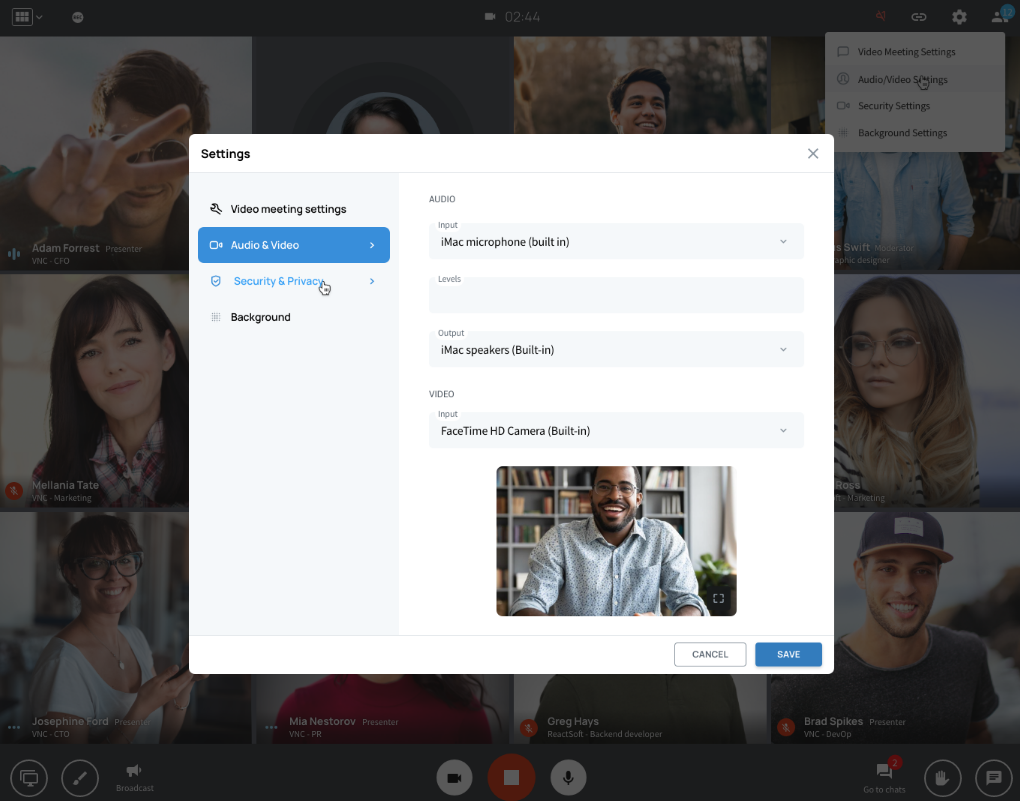Screen dimensions: 1020x801
Task: Click the Mellania Tate participant name
Action: tap(65, 485)
